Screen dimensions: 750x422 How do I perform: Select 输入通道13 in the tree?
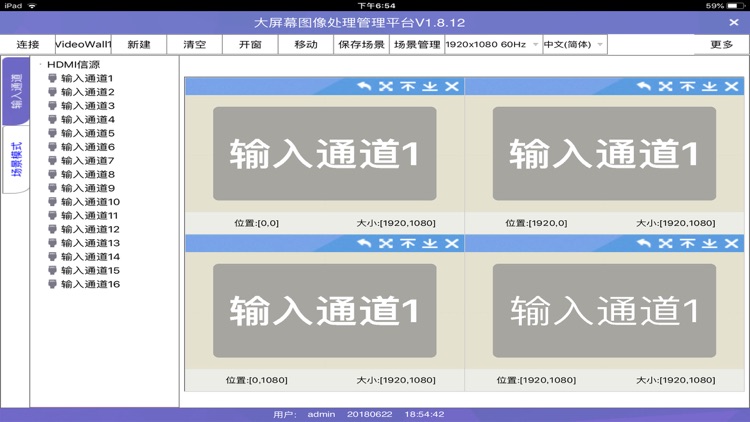pyautogui.click(x=90, y=243)
